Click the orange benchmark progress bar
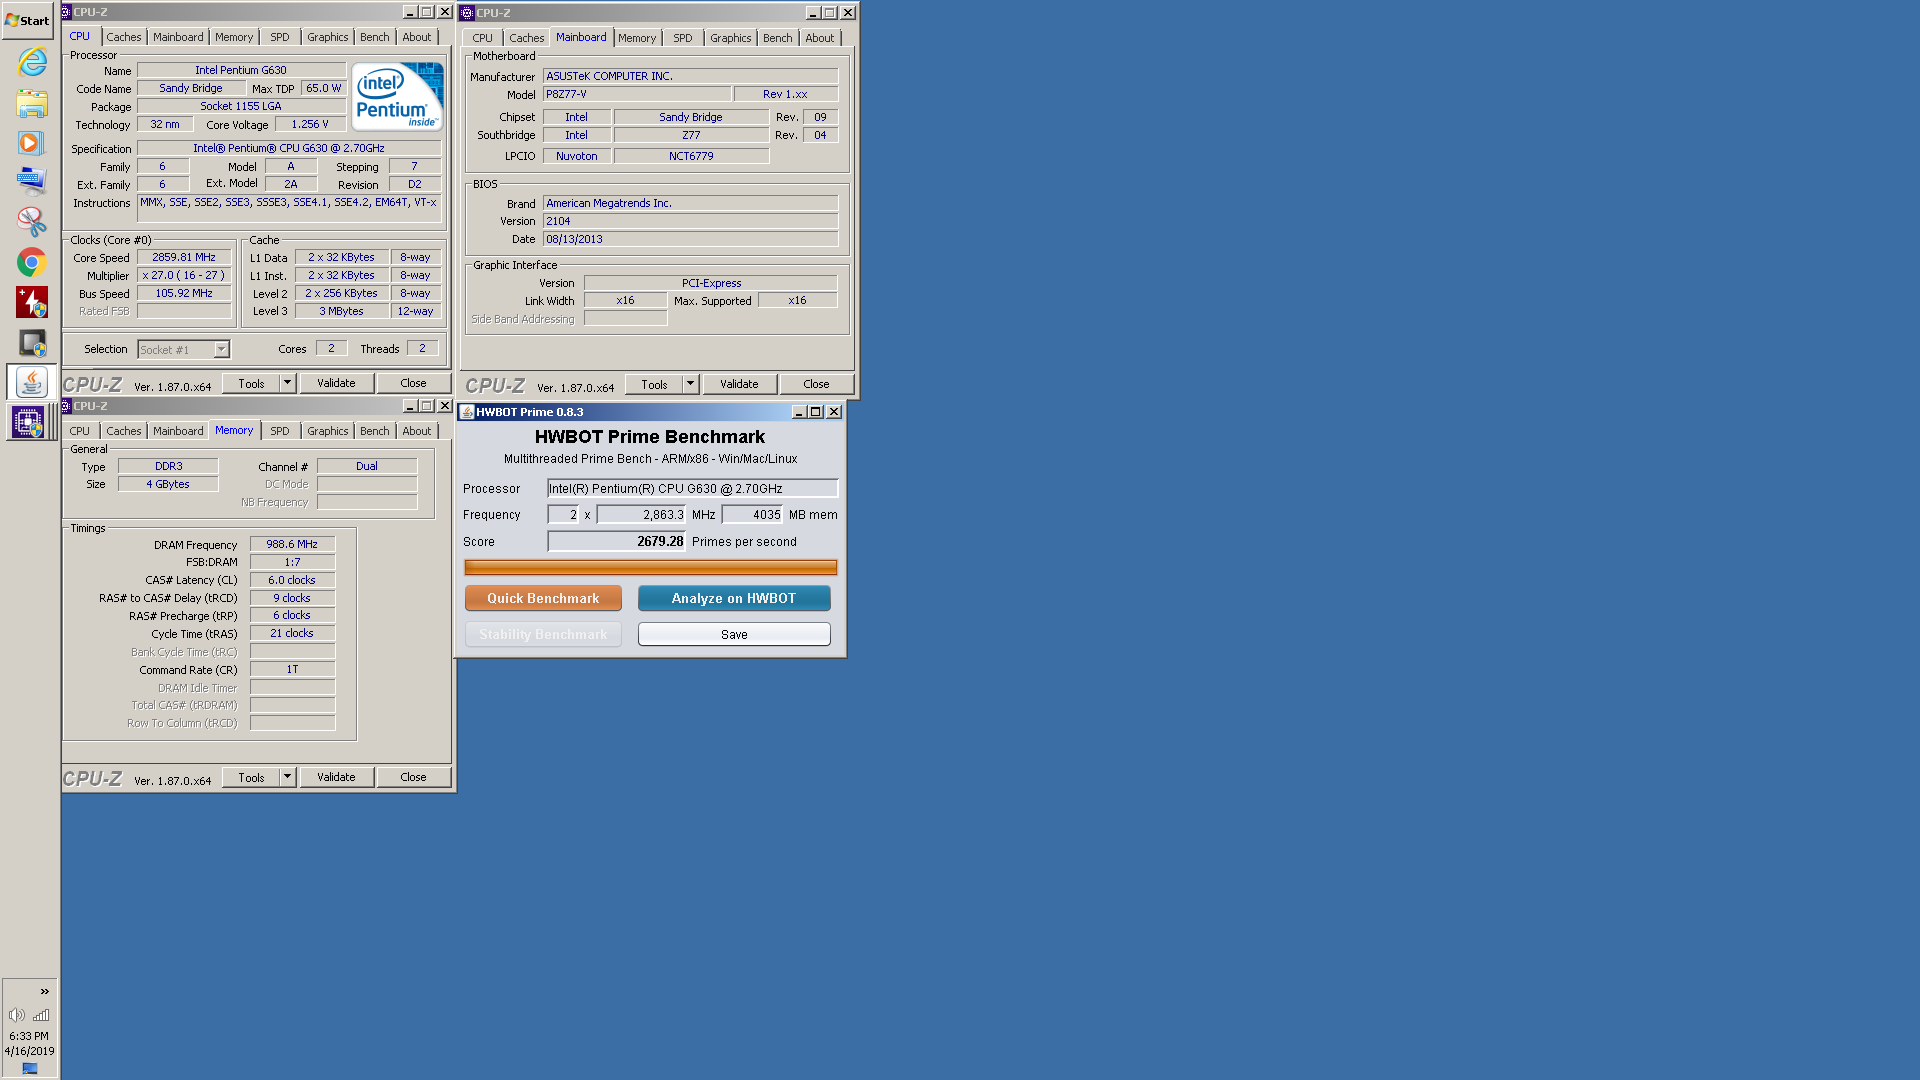The image size is (1920, 1080). (651, 567)
